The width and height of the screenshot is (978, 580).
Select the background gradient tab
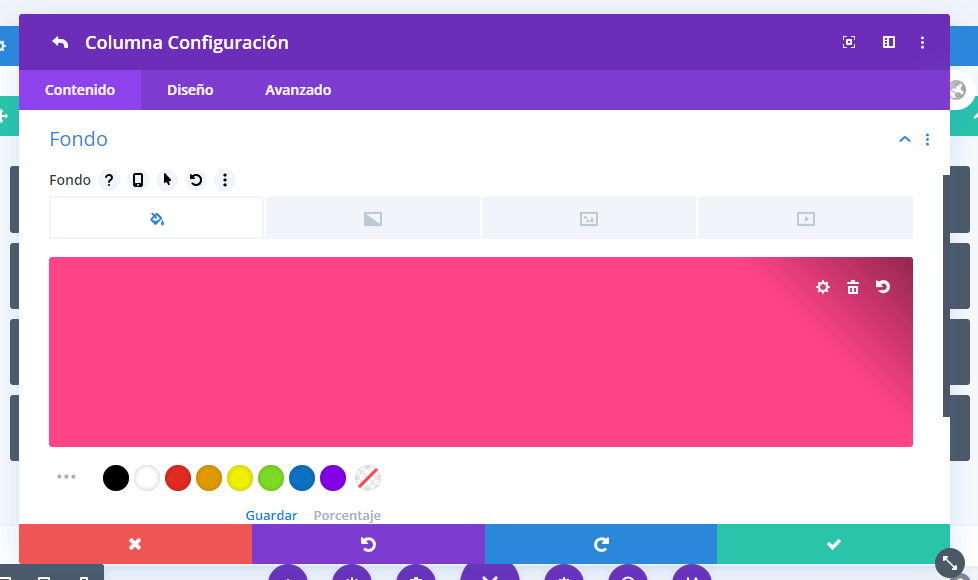373,218
